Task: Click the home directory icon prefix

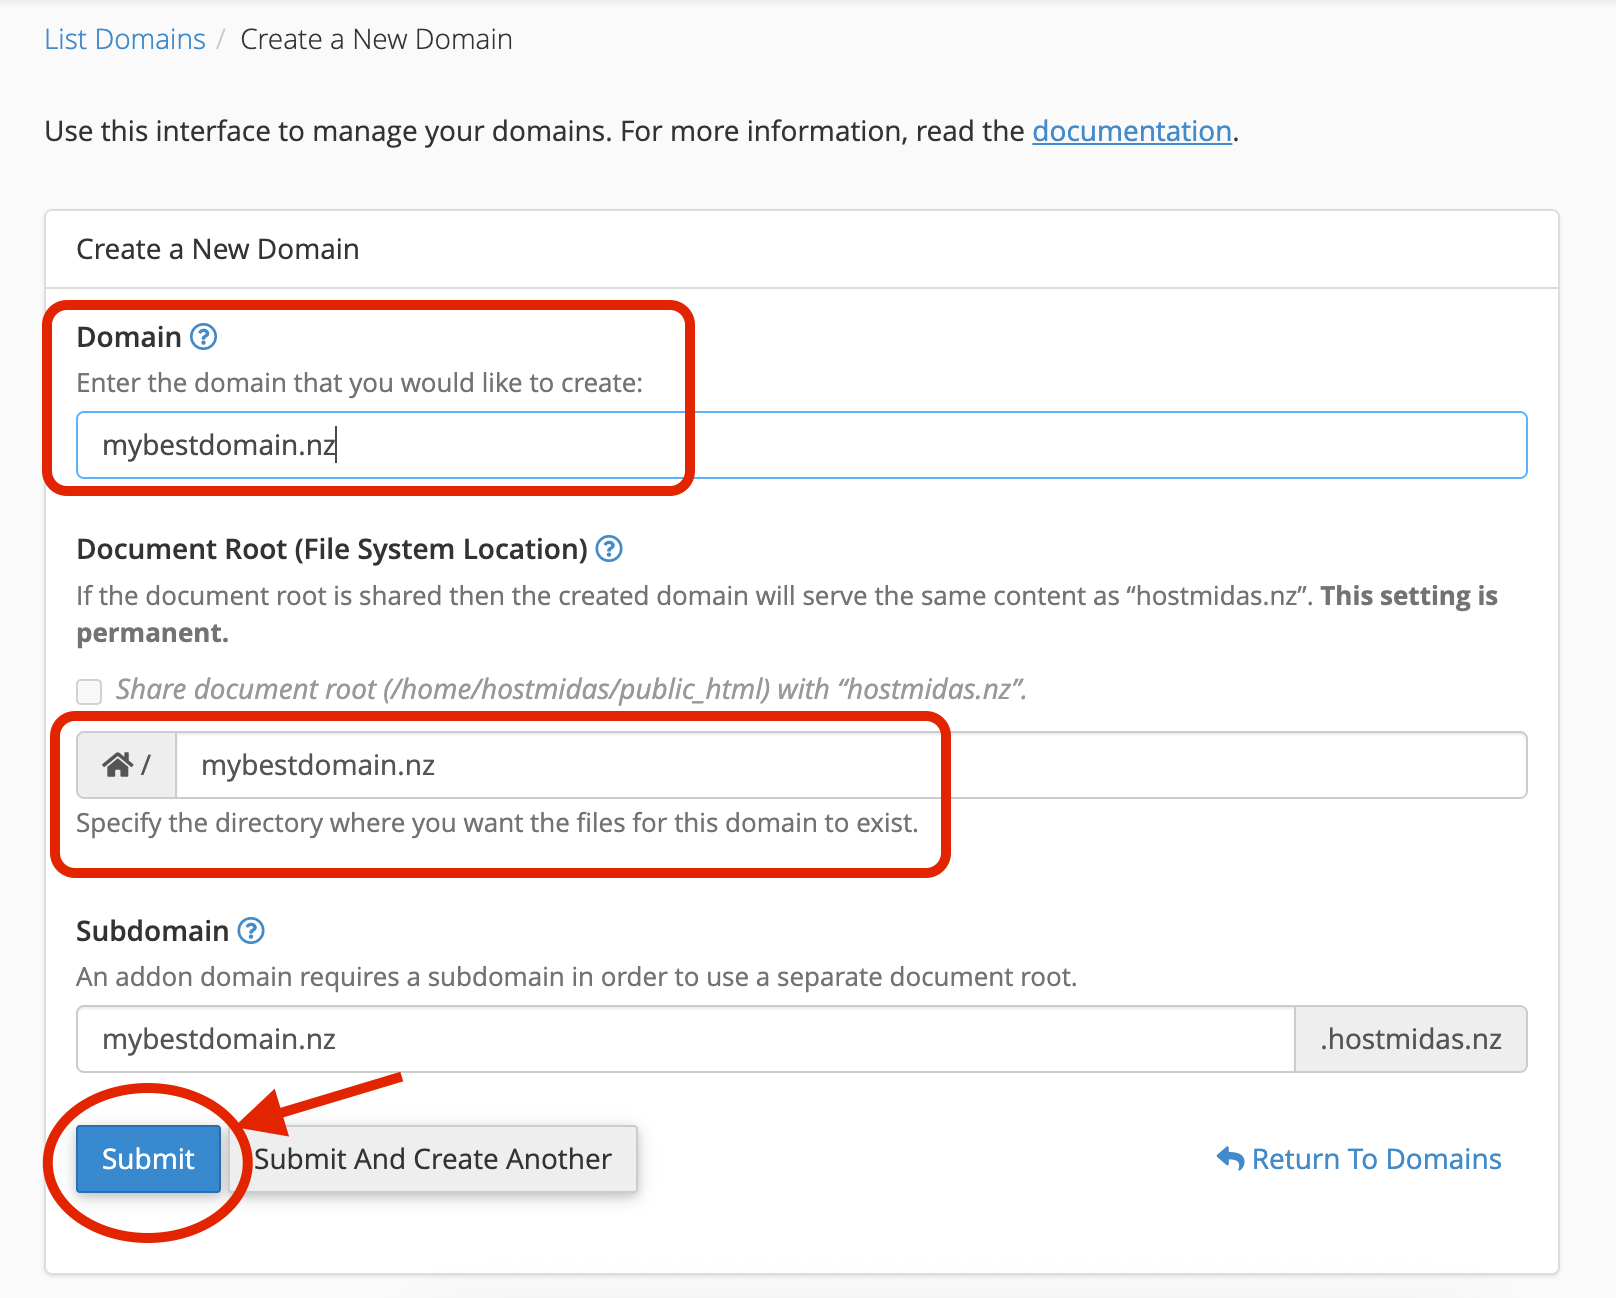Action: point(127,765)
